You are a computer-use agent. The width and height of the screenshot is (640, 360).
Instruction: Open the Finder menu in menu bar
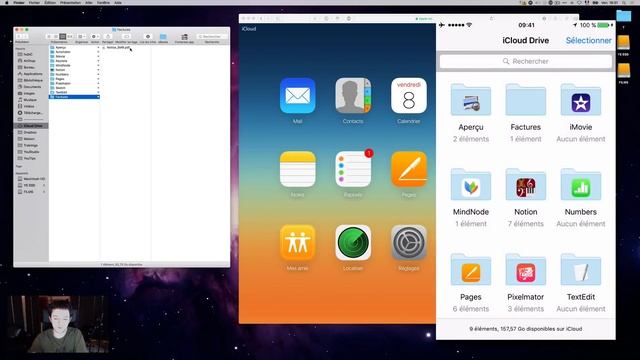[19, 2]
